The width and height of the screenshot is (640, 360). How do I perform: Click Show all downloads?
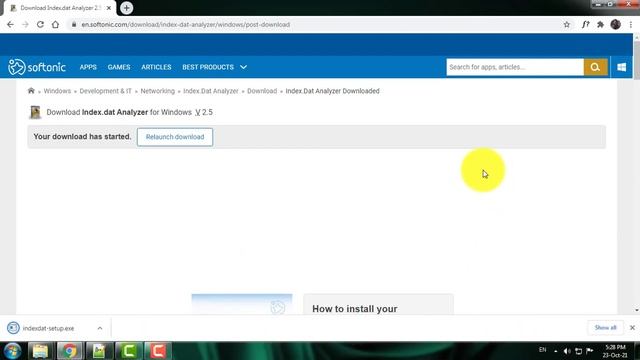coord(605,328)
